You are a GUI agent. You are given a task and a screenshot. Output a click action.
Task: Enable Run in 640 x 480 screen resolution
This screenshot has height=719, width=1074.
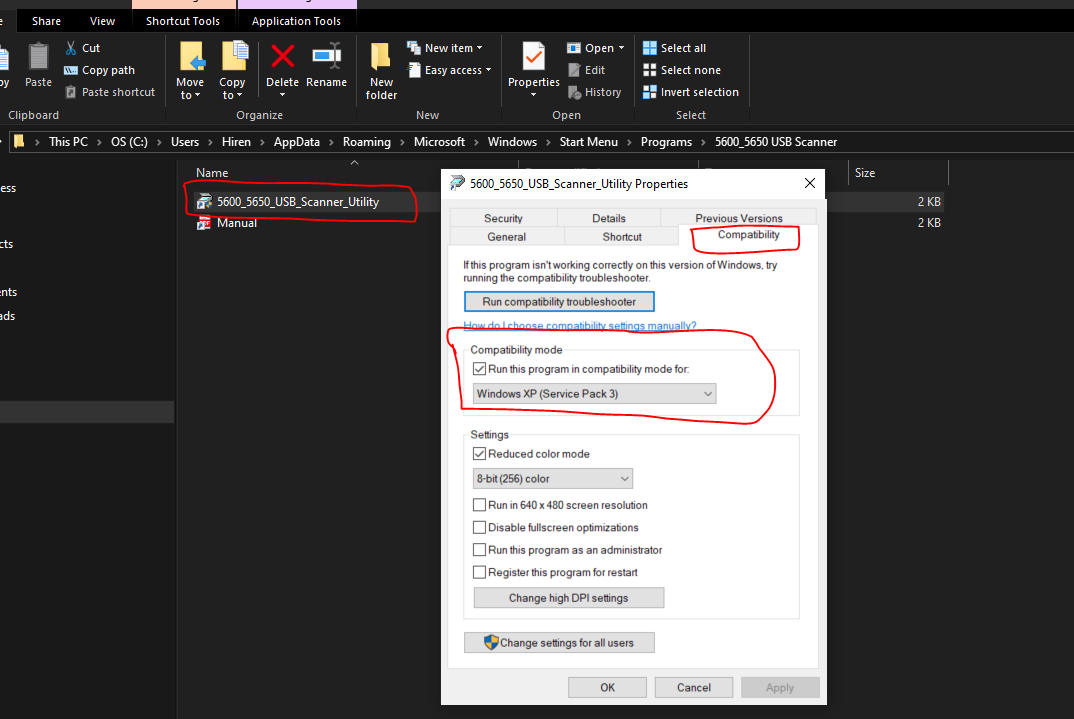[479, 505]
